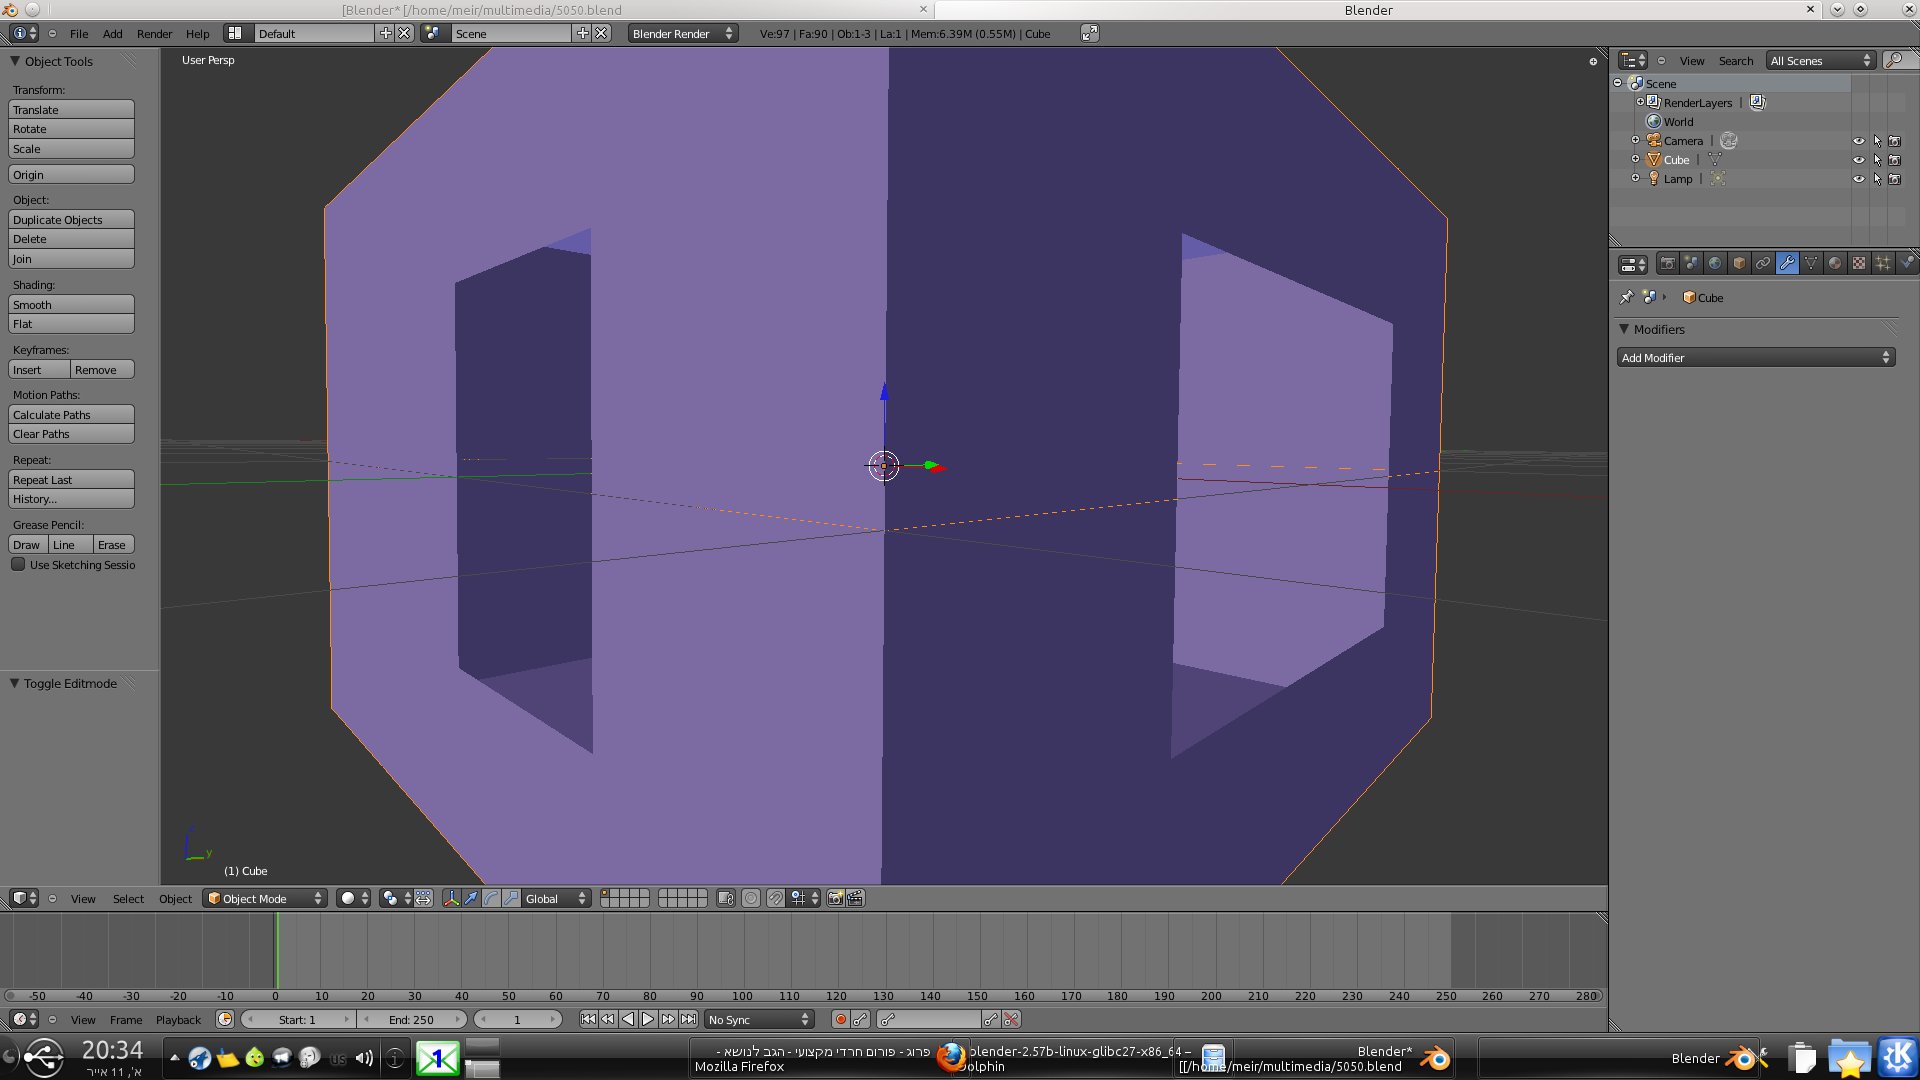The width and height of the screenshot is (1920, 1080).
Task: Toggle Cube visibility eye in outliner
Action: click(1858, 160)
